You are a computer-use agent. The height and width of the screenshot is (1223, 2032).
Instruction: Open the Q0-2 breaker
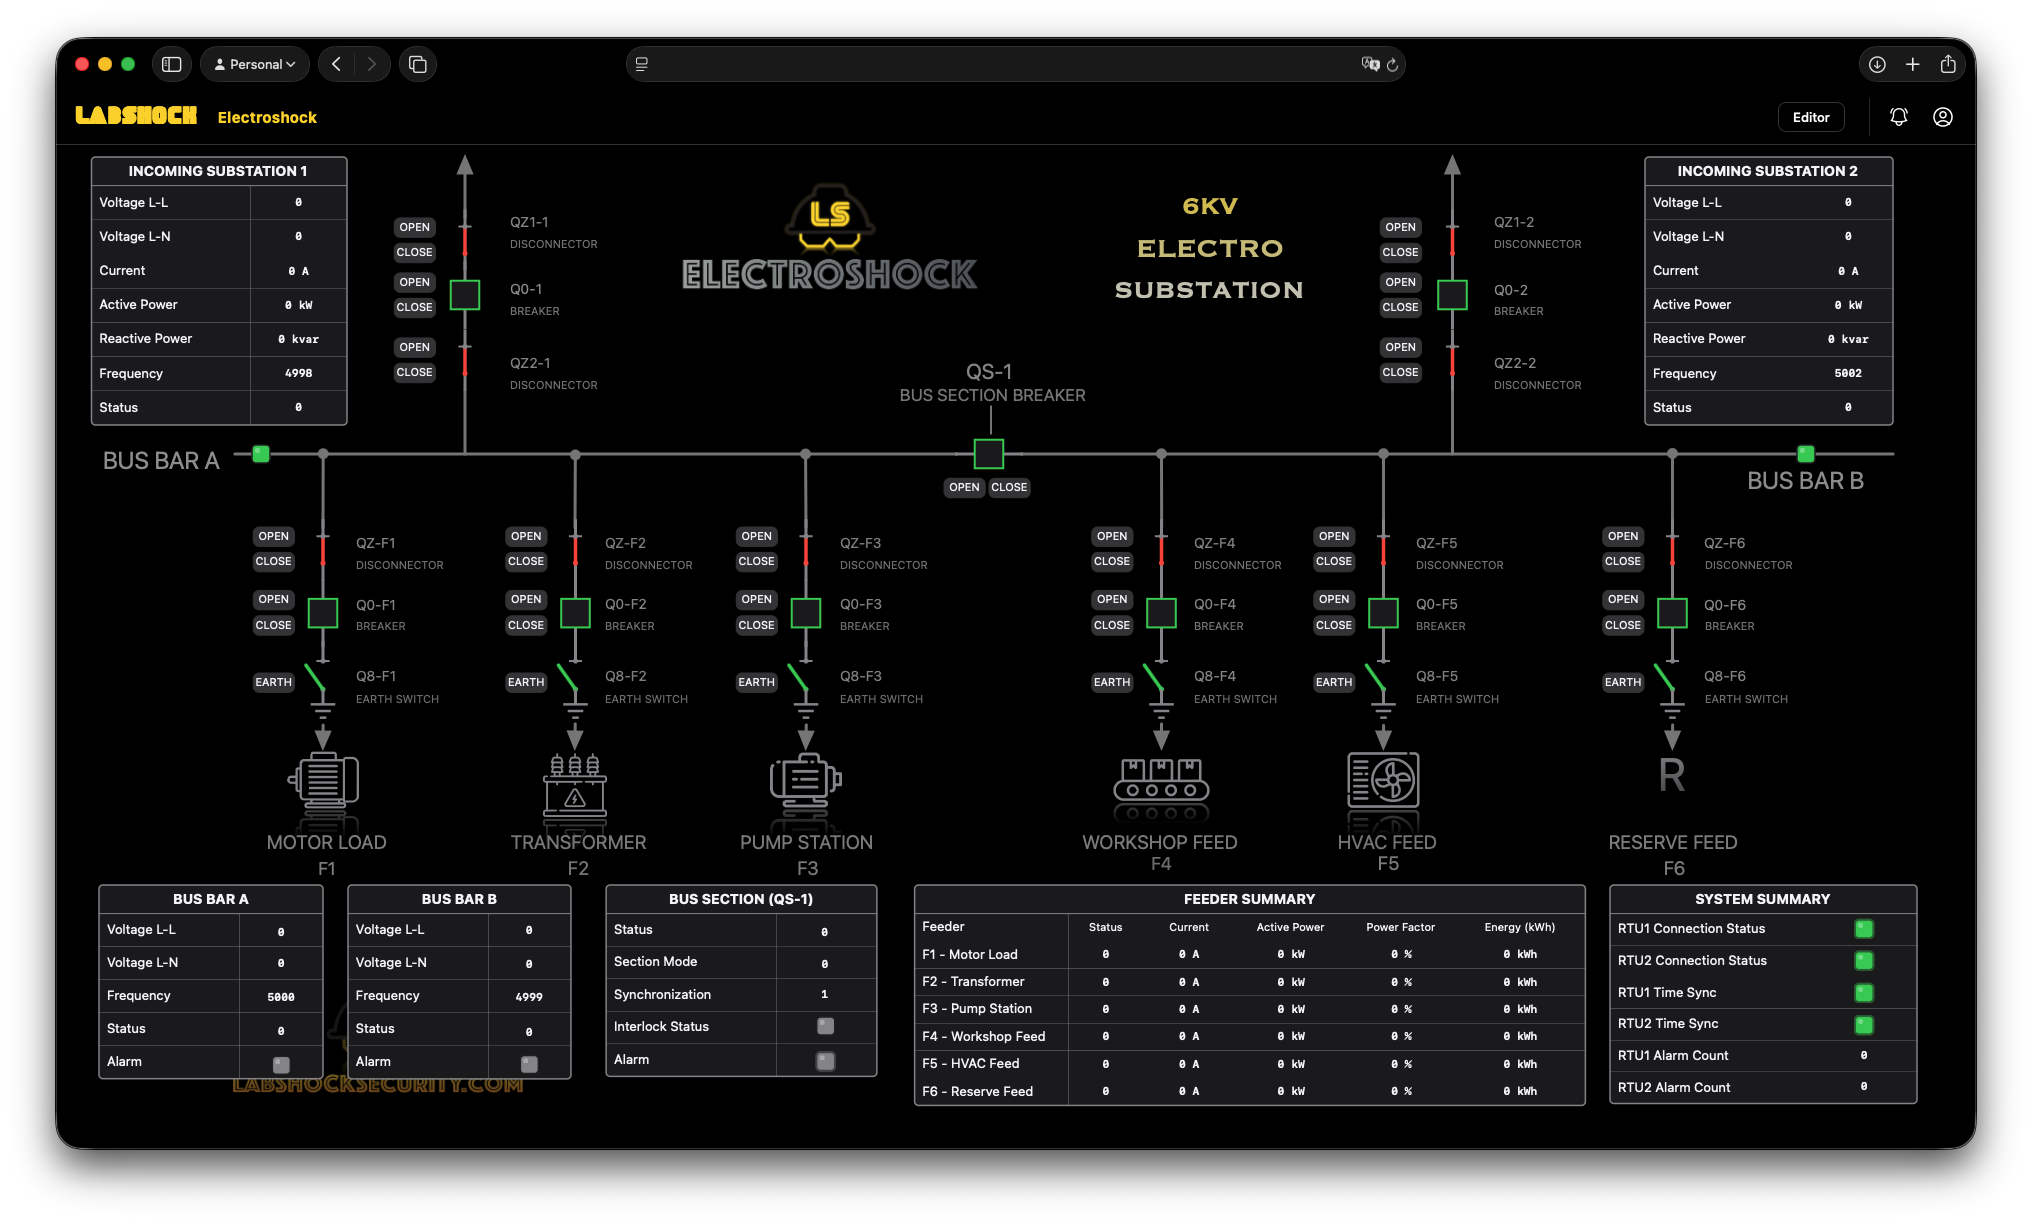click(1400, 282)
